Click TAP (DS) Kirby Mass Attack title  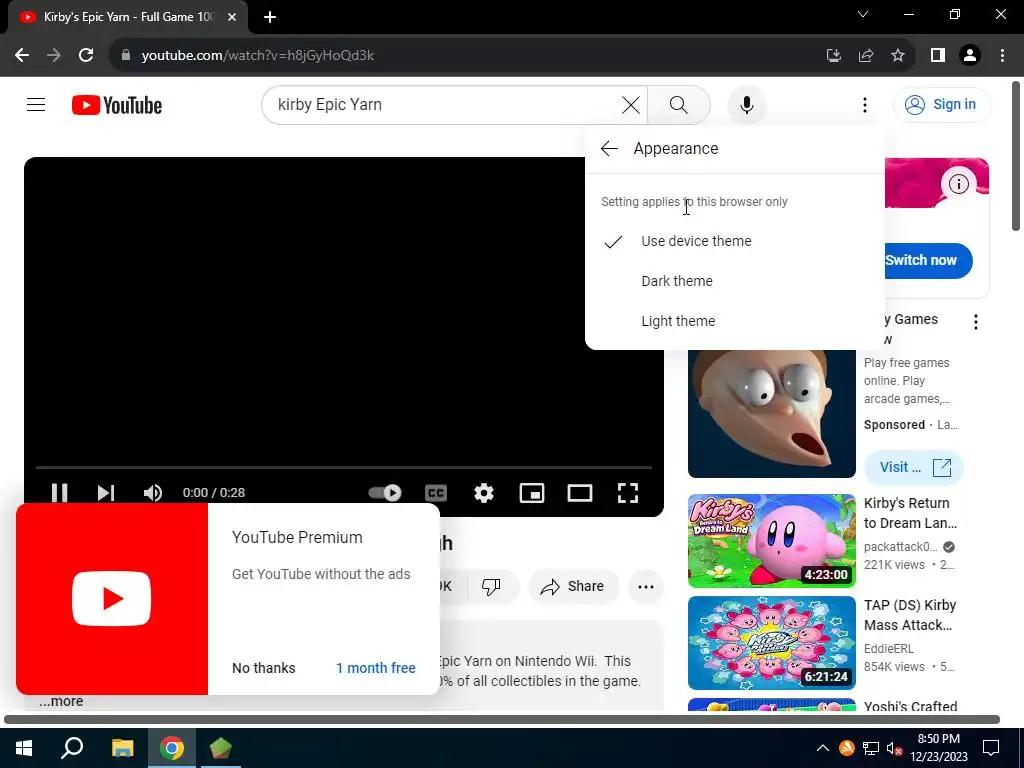[x=910, y=615]
